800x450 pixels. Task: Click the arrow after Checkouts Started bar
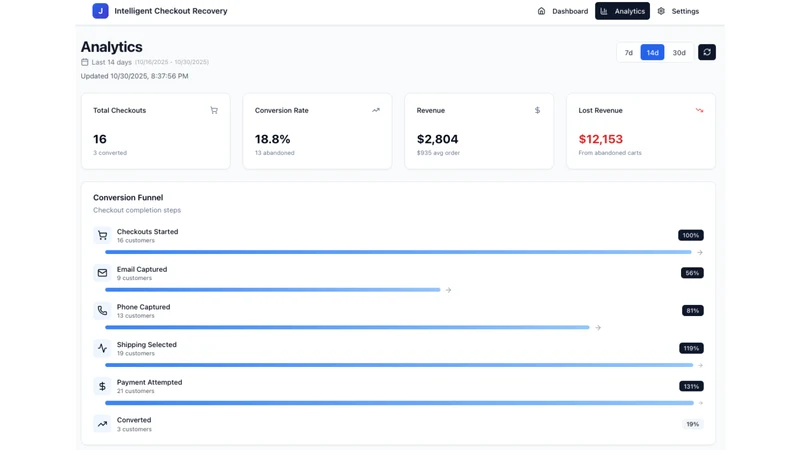tap(700, 253)
